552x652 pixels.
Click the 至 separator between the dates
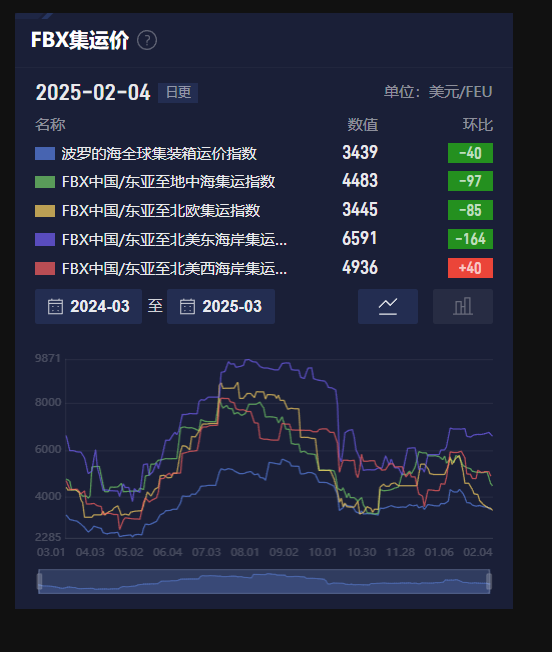(155, 306)
